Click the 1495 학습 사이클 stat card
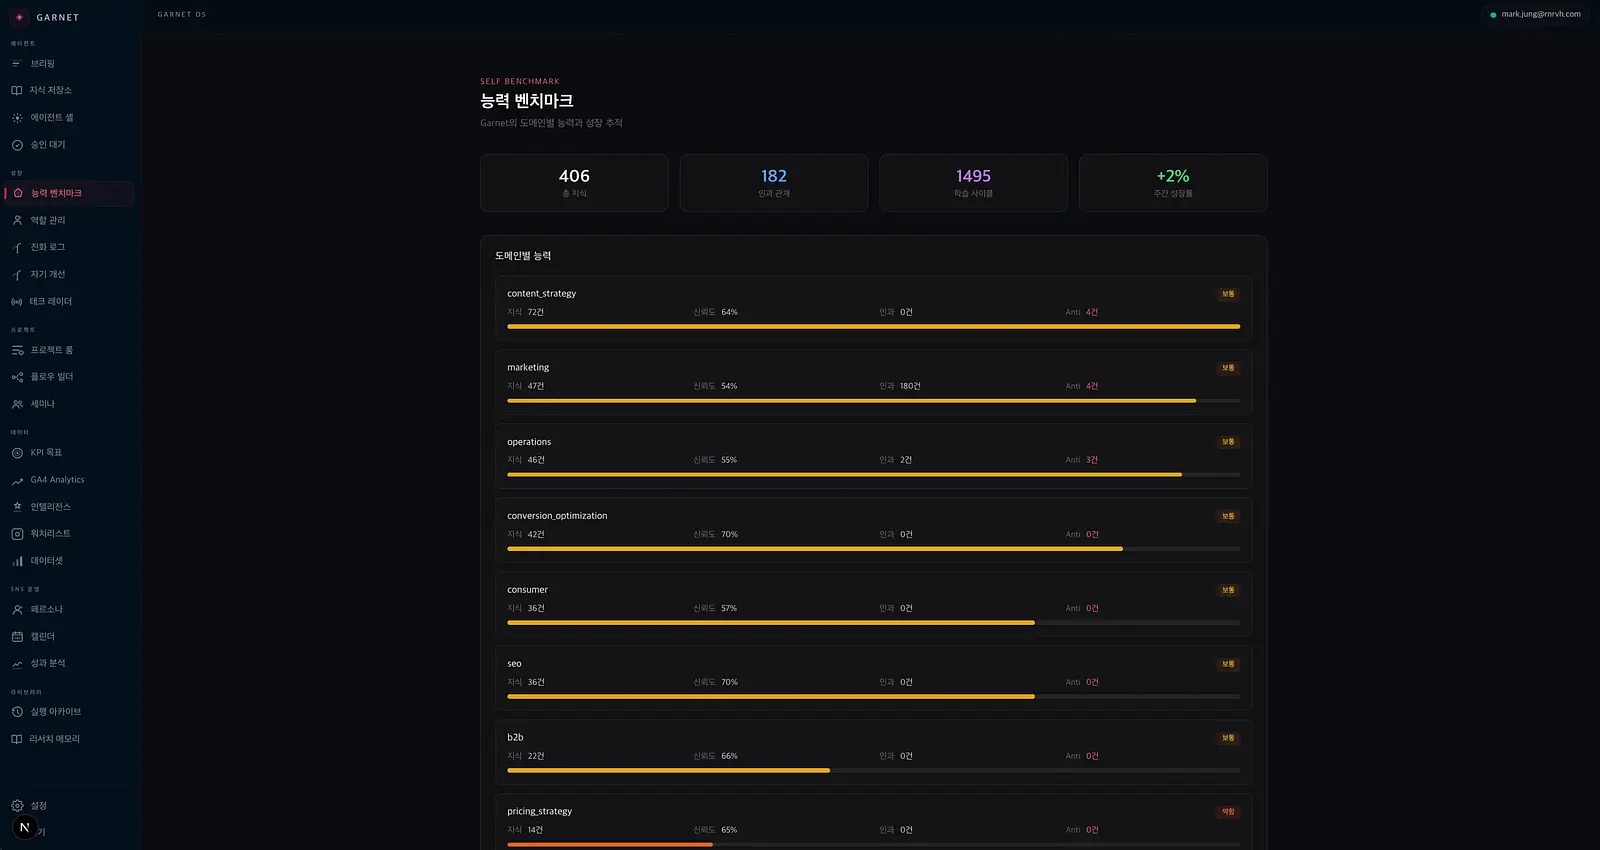Screen dimensions: 1600x850 pos(973,183)
